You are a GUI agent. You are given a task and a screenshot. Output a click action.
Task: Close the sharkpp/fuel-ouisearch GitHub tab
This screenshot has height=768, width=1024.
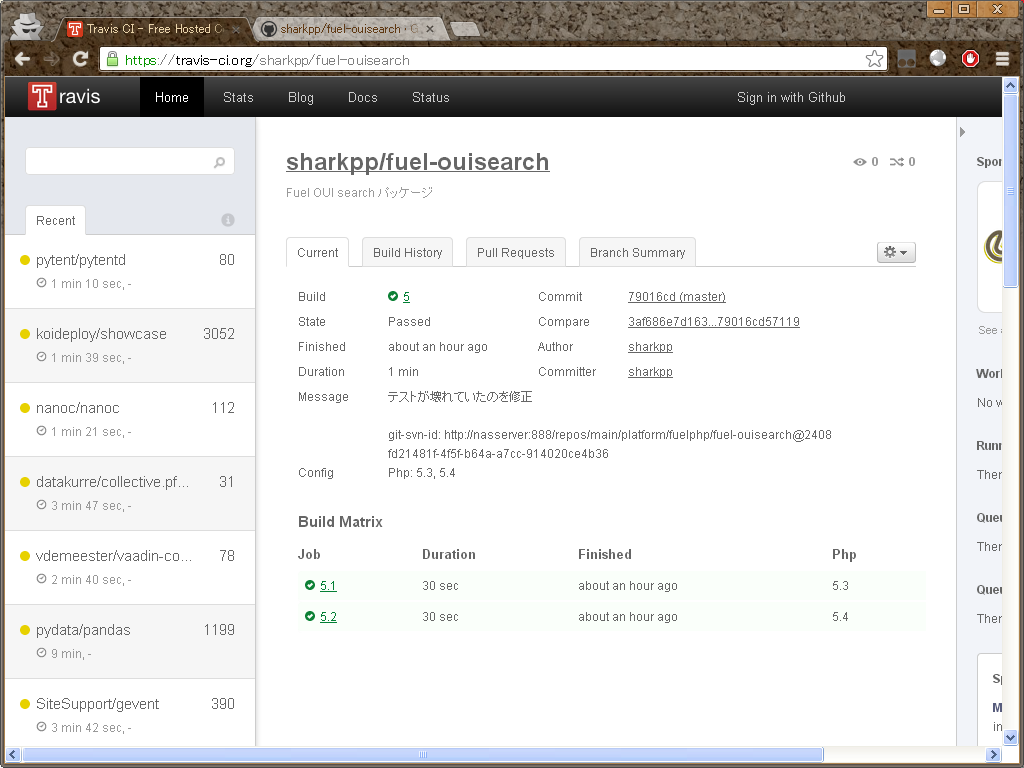430,29
